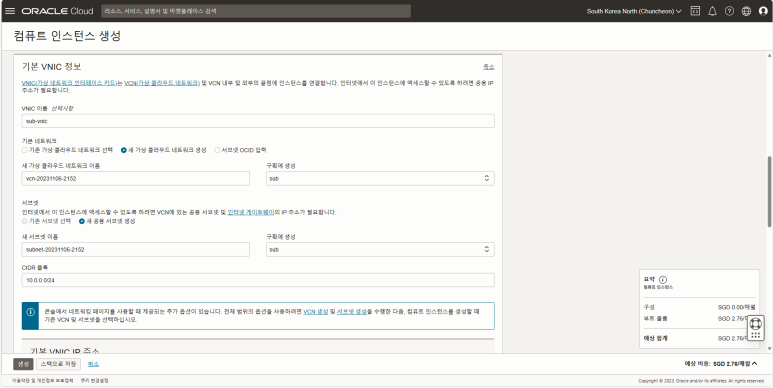This screenshot has height=388, width=773.
Task: Click the CIDR 블록 field 10.0.0.0/24
Action: 258,280
